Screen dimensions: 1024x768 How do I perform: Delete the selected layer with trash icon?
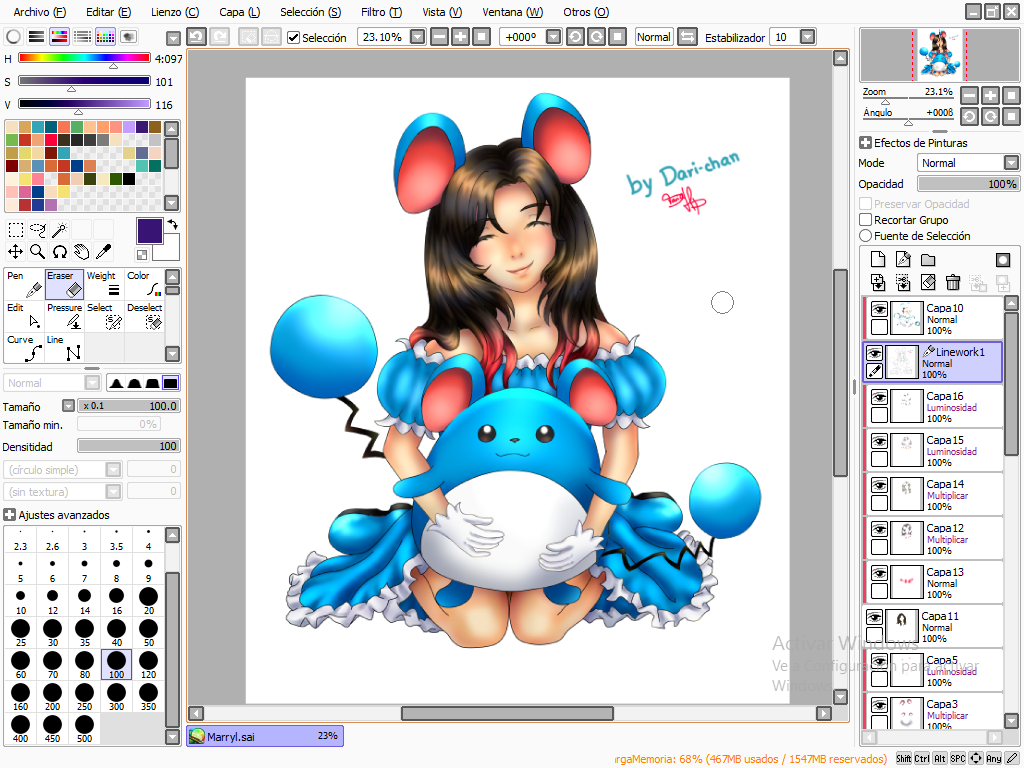point(953,282)
